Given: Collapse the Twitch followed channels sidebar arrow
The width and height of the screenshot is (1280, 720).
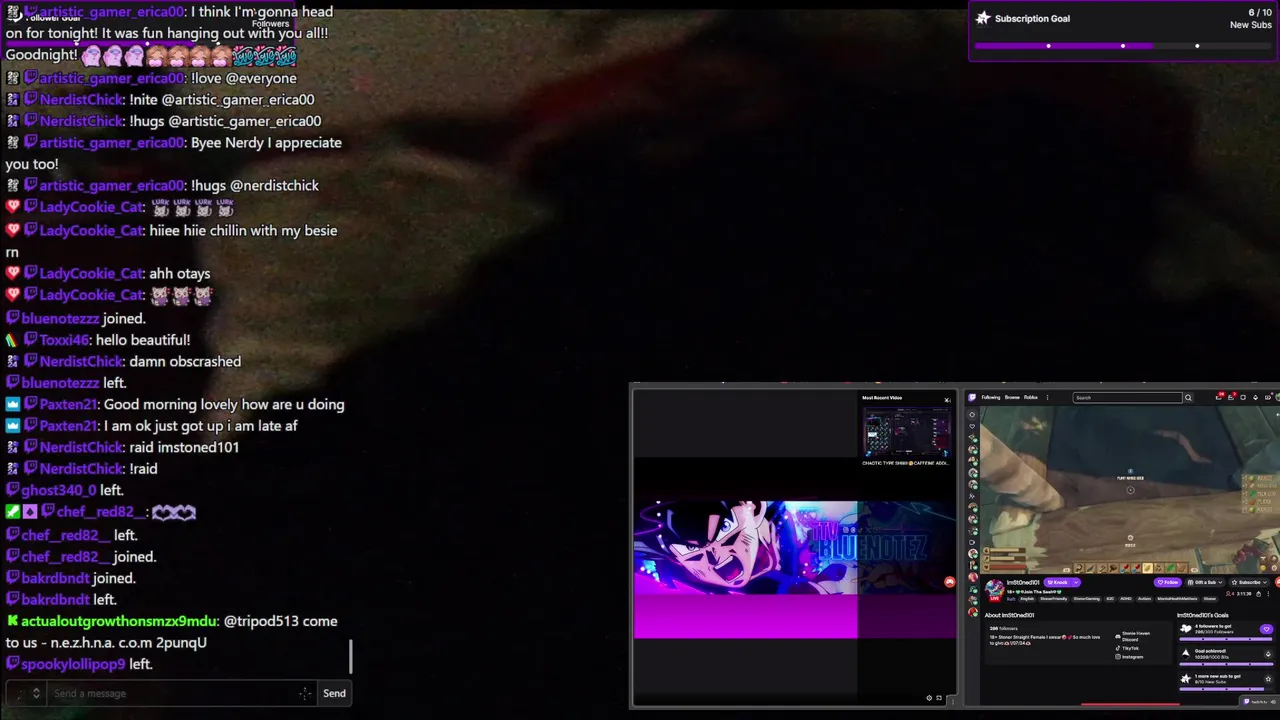Looking at the screenshot, I should click(972, 415).
